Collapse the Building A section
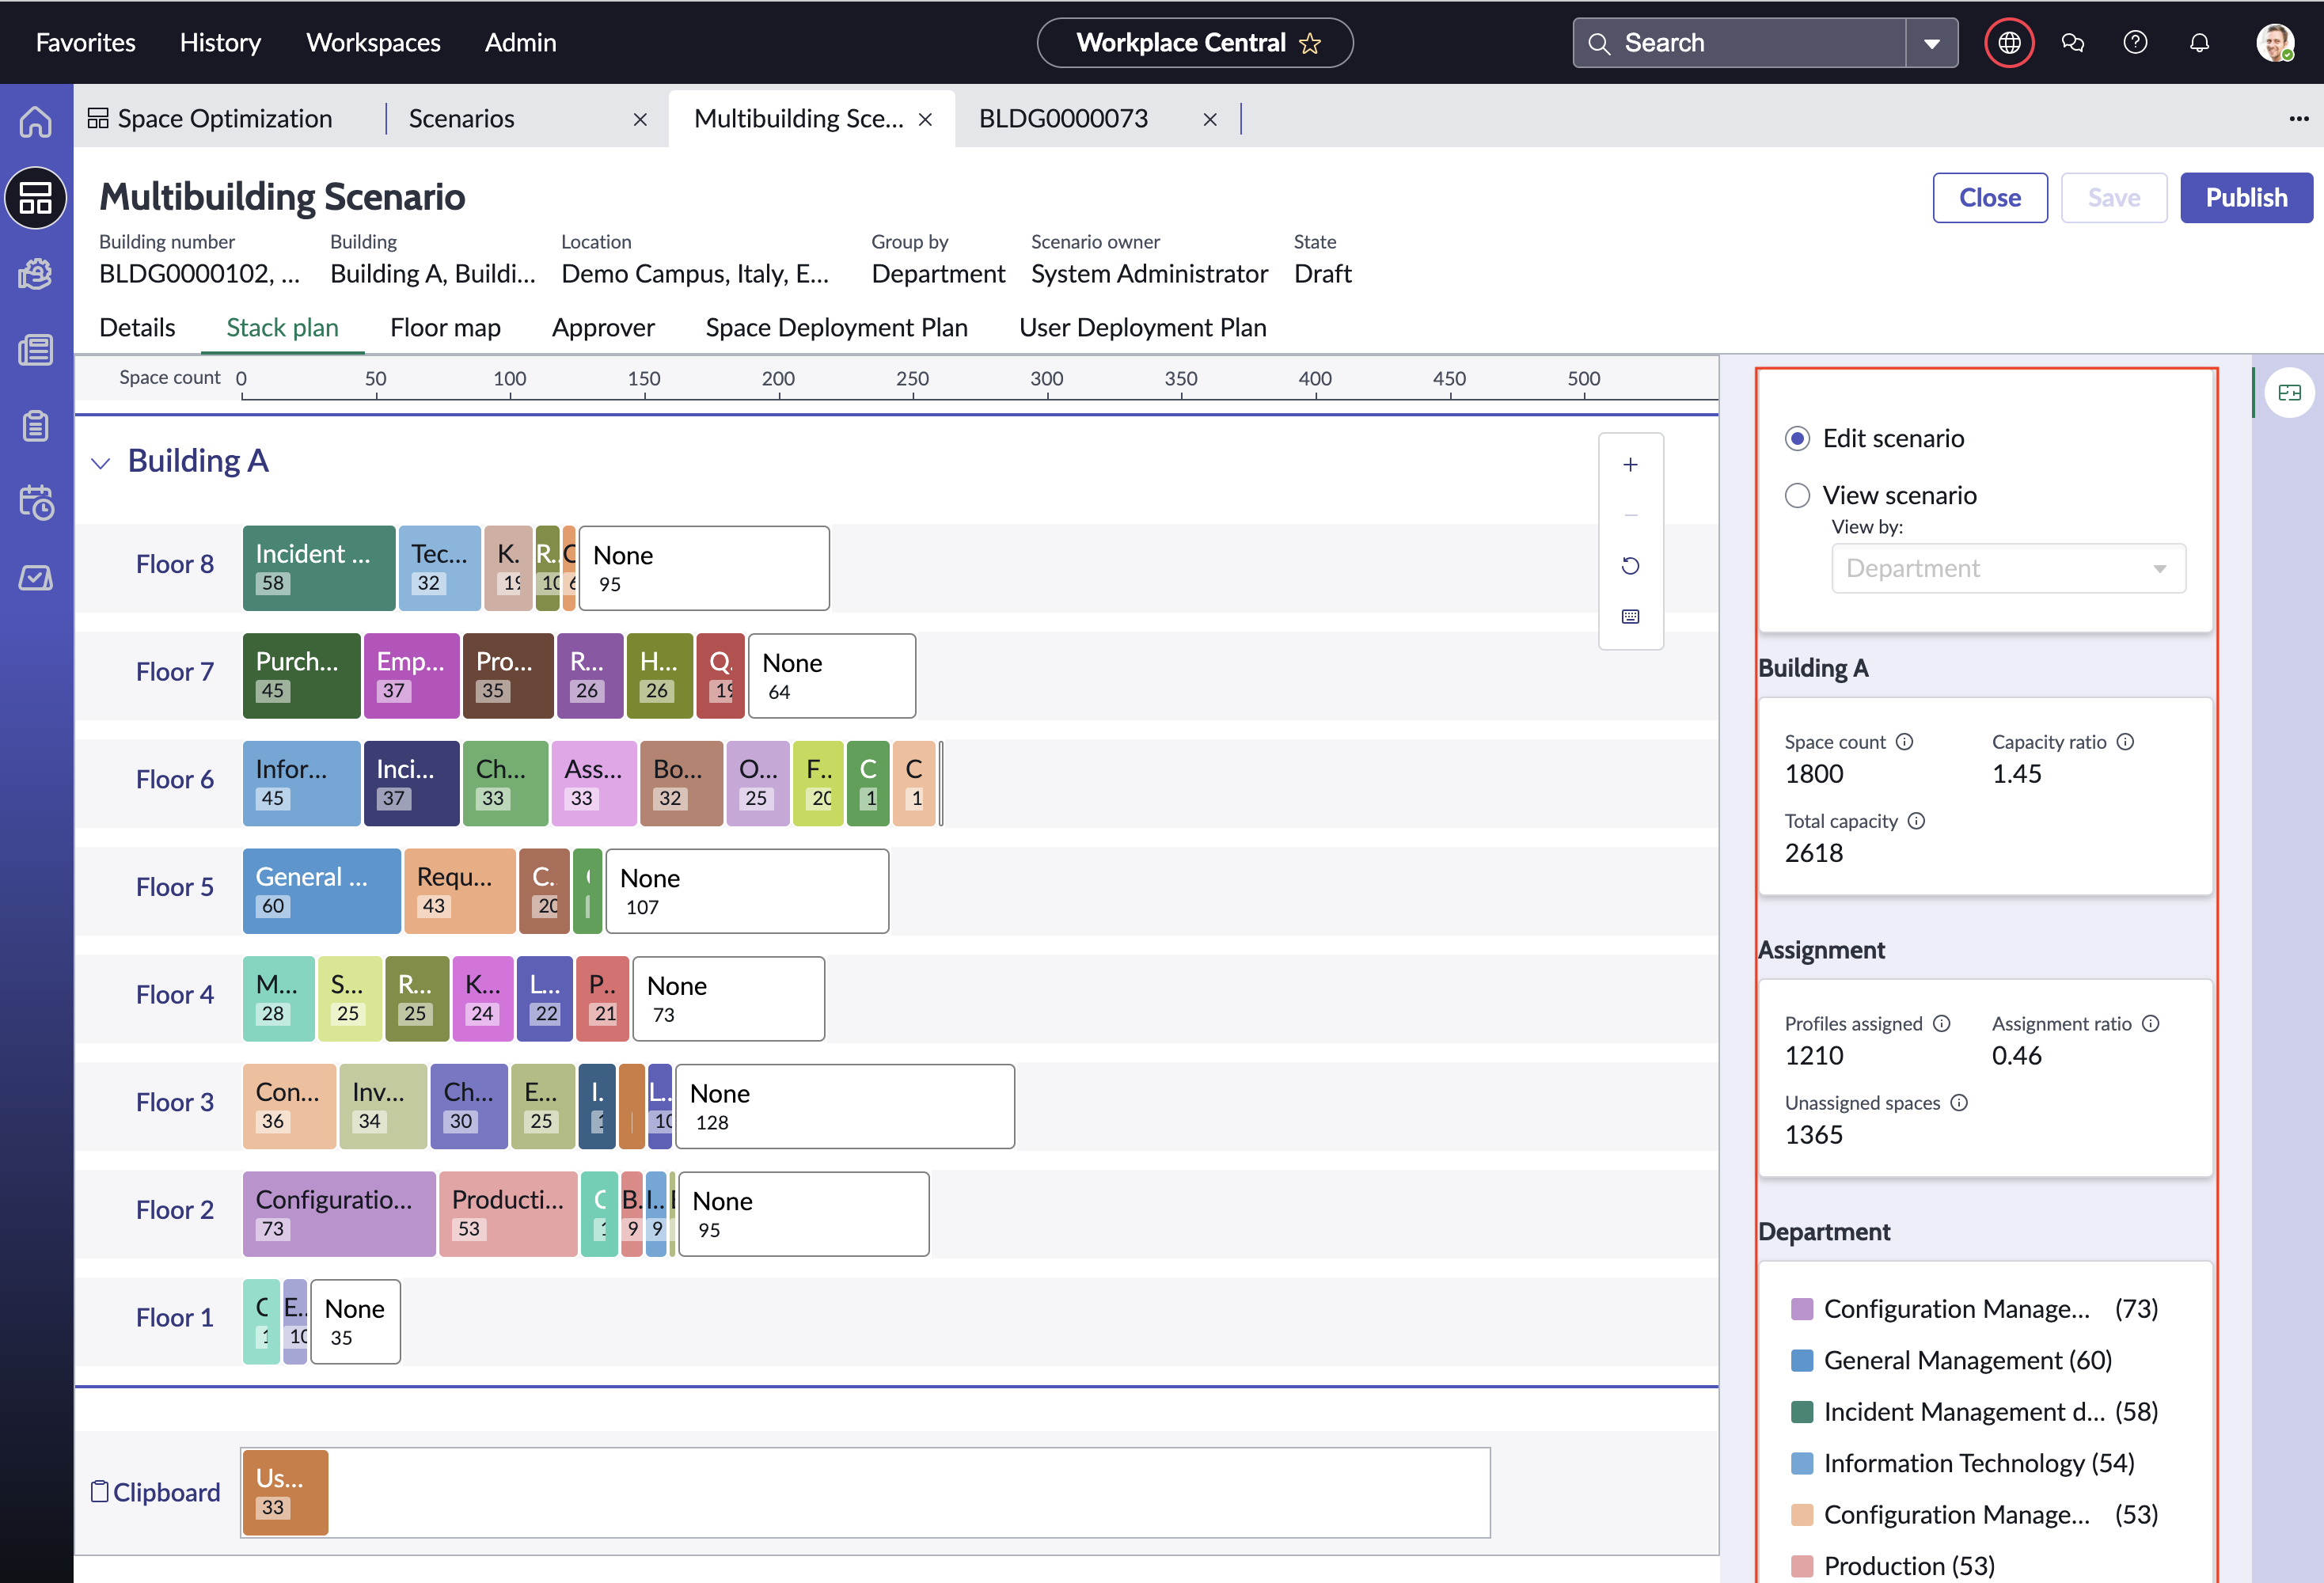This screenshot has width=2324, height=1583. click(x=100, y=463)
